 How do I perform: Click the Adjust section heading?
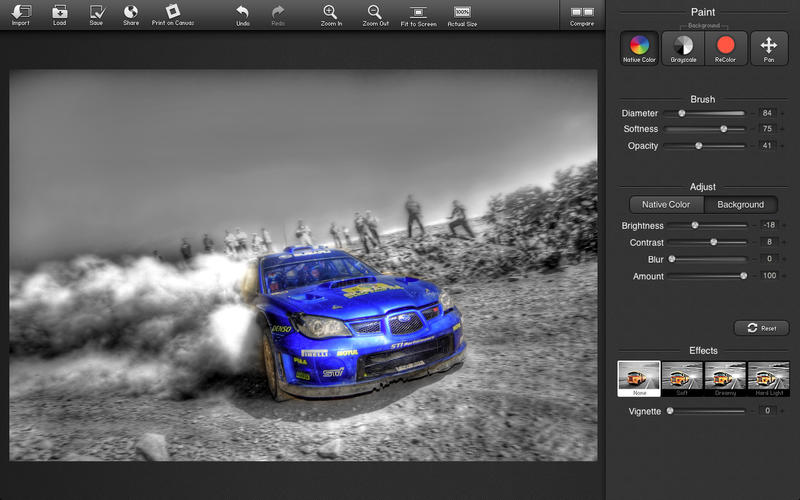(703, 187)
